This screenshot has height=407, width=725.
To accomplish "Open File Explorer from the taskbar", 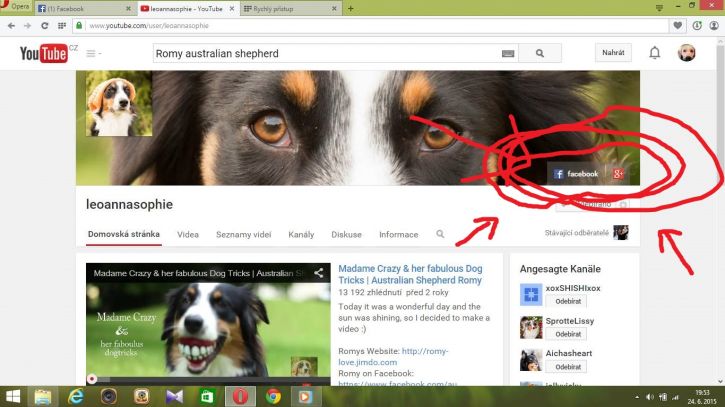I will coord(43,397).
